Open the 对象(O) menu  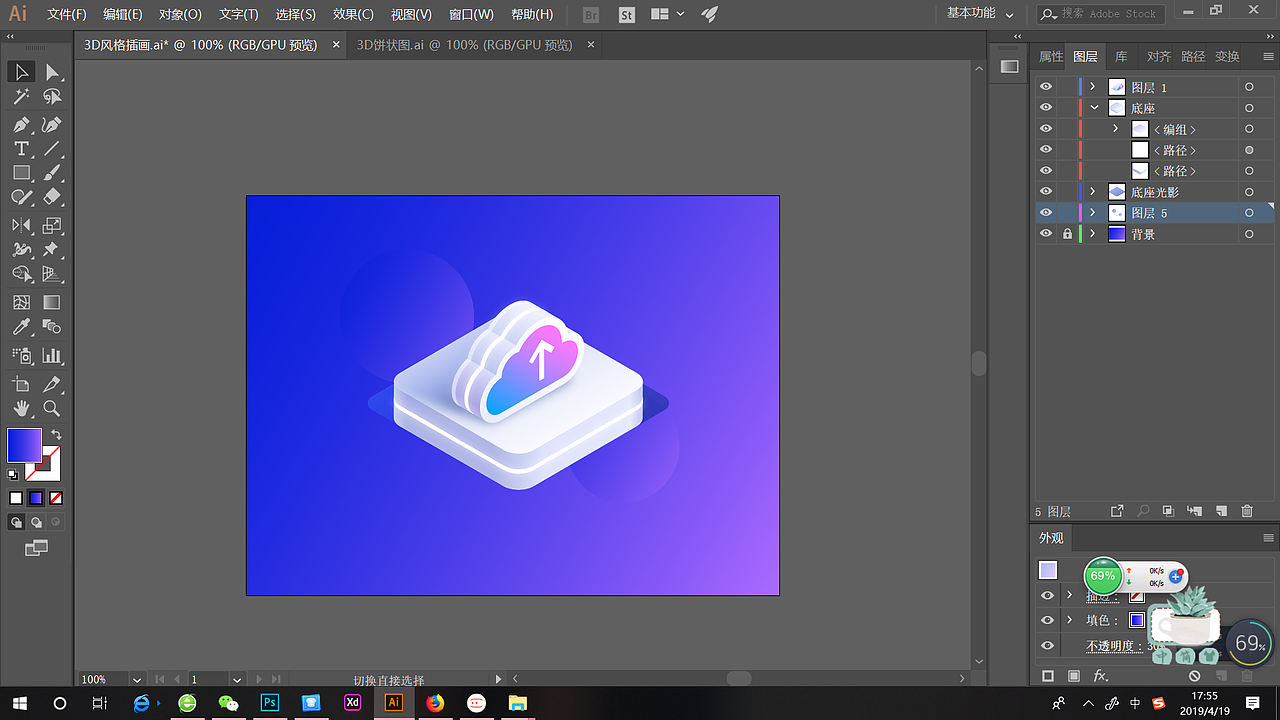click(x=180, y=14)
